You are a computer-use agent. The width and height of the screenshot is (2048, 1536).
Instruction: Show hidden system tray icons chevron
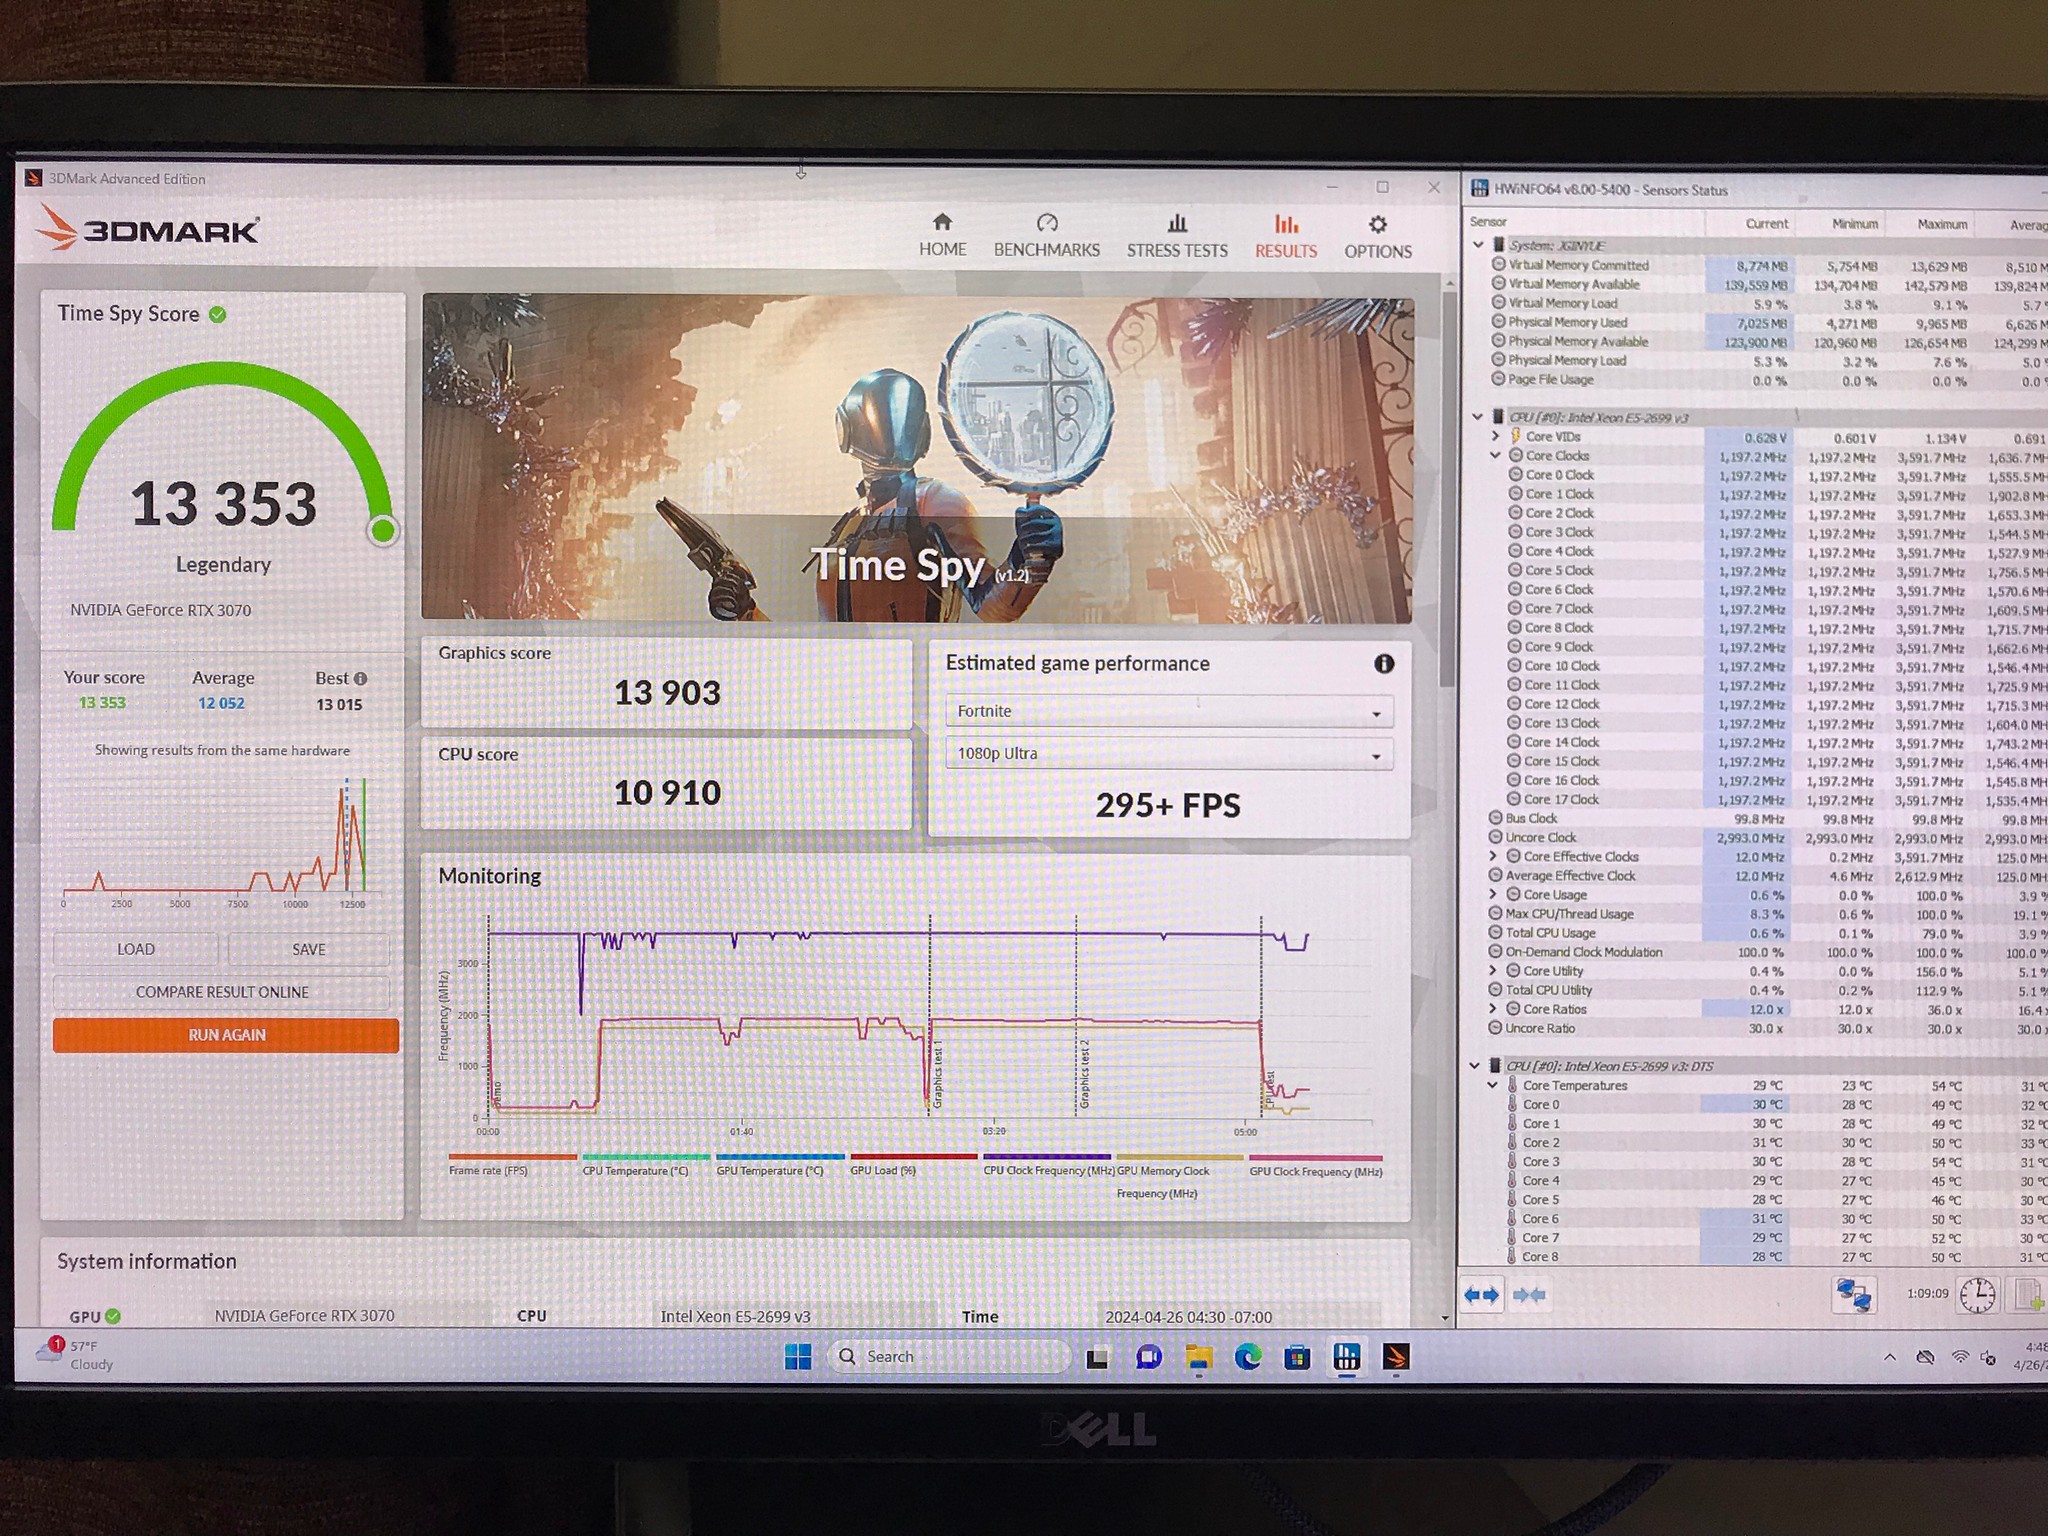(x=1889, y=1357)
